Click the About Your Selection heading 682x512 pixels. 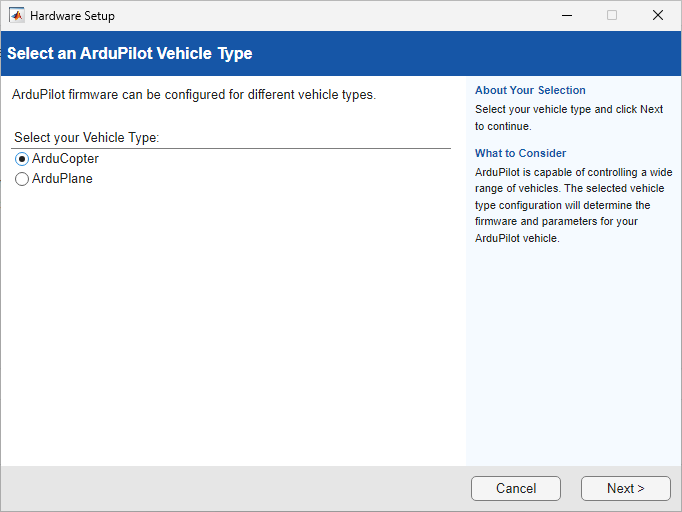(x=530, y=90)
